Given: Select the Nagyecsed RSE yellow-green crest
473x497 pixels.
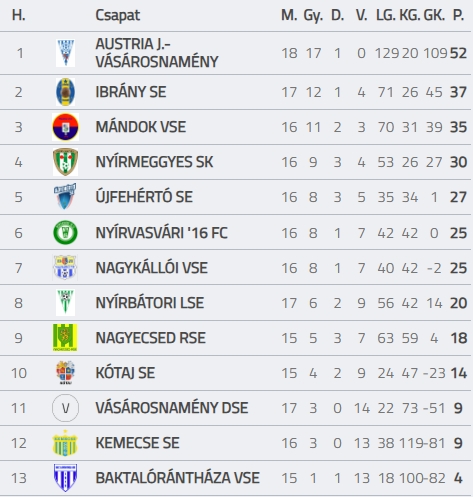Looking at the screenshot, I should click(x=65, y=338).
